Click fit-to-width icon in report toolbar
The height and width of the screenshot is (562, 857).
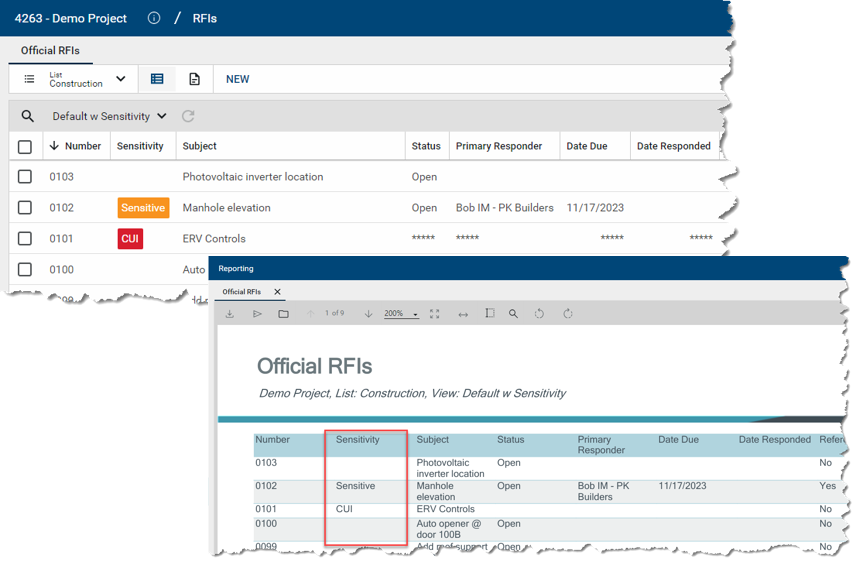tap(463, 314)
